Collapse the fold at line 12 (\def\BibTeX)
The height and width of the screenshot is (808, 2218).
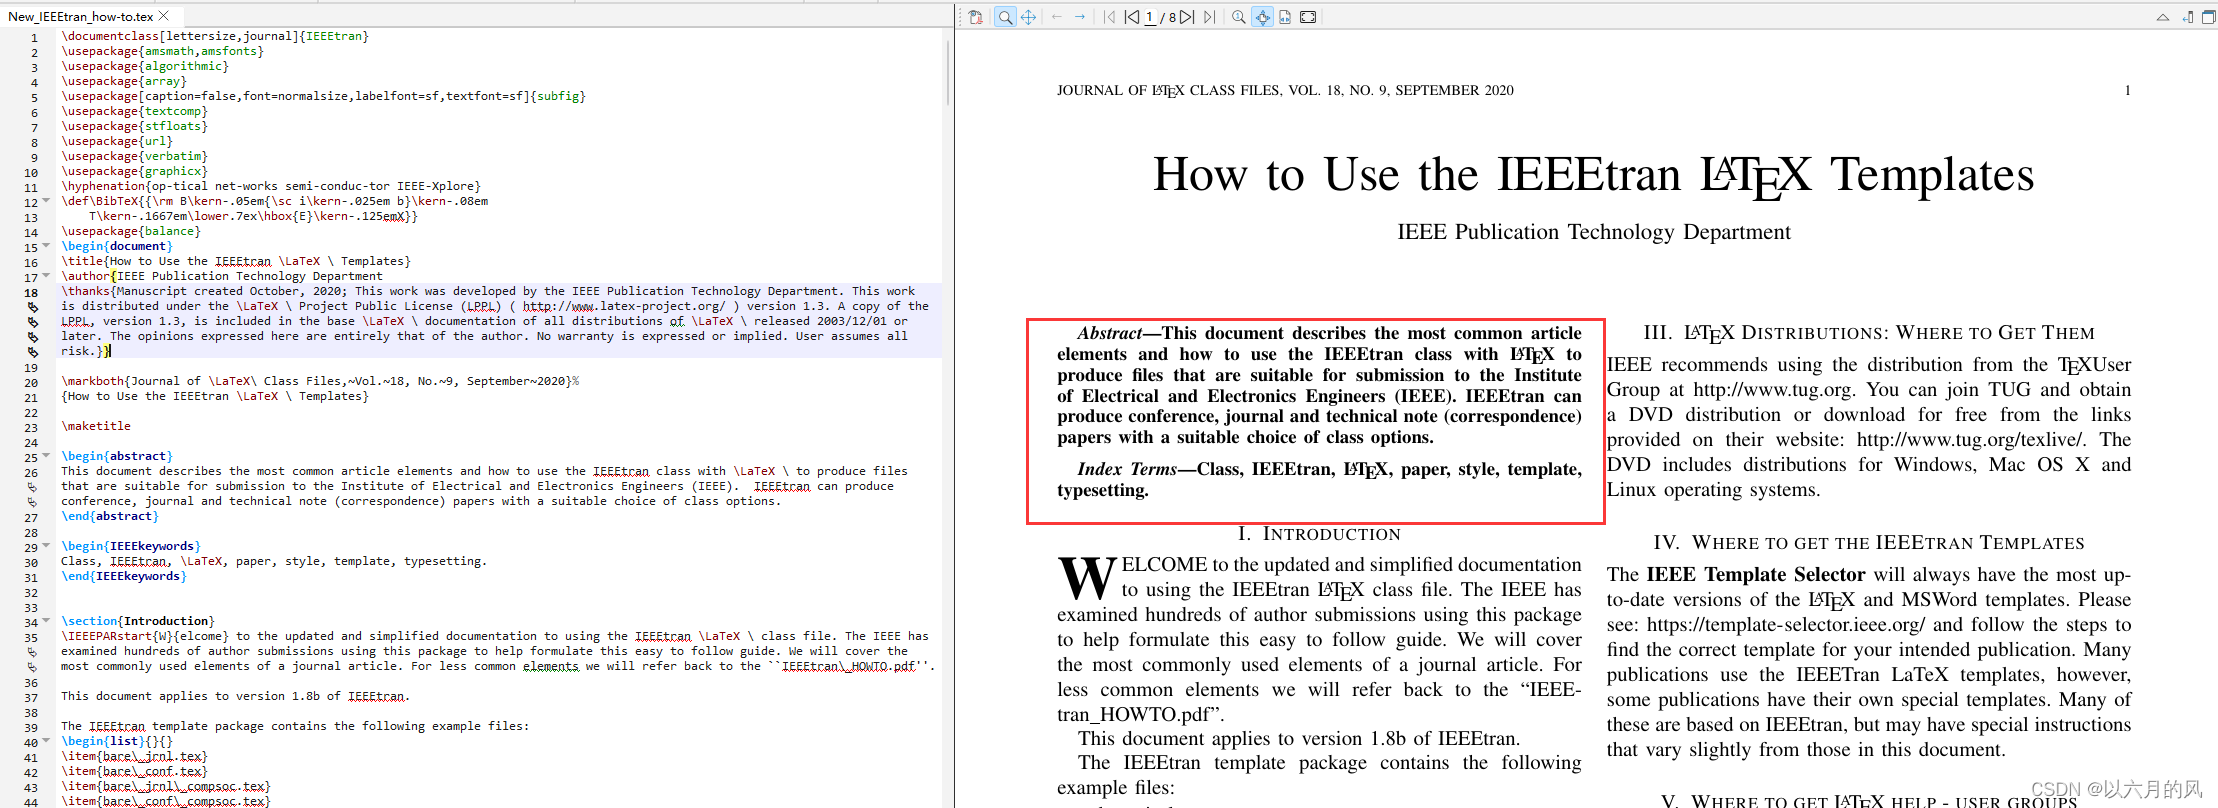click(46, 201)
